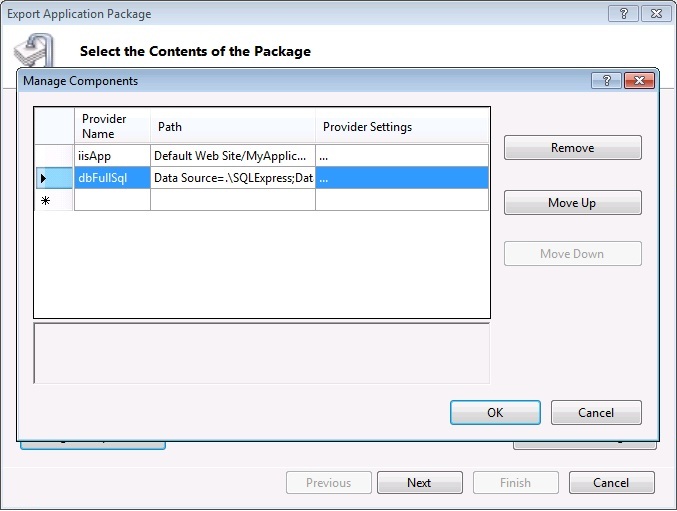Cancel the Manage Components dialog
Image resolution: width=677 pixels, height=511 pixels.
click(x=596, y=413)
